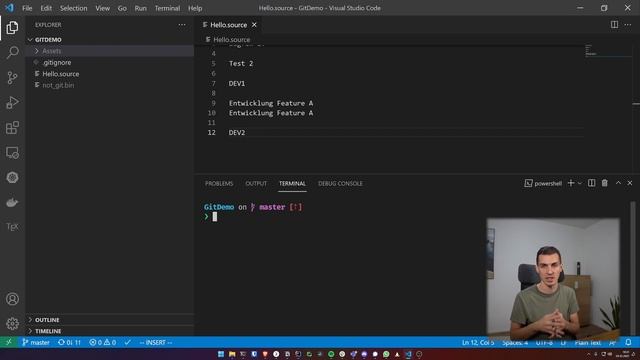Open the Help menu

click(x=195, y=8)
